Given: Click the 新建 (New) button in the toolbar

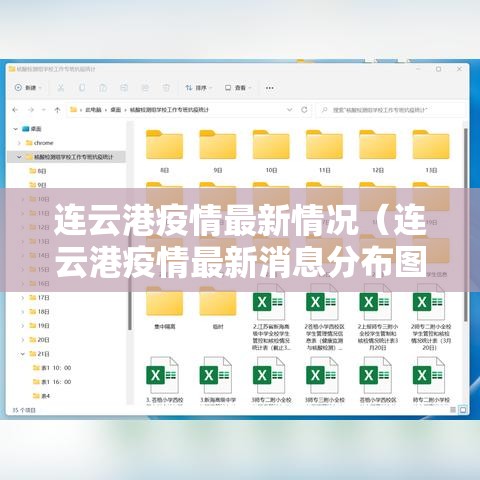Looking at the screenshot, I should [x=28, y=88].
